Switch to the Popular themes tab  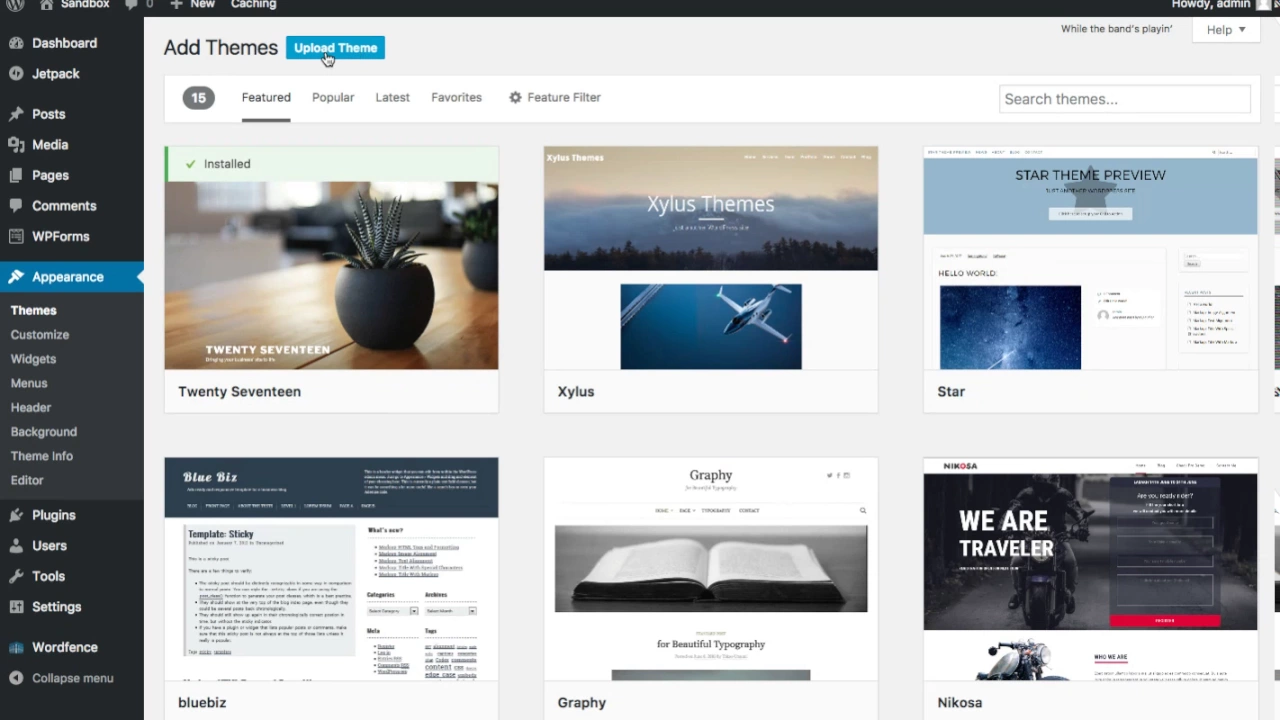(333, 98)
